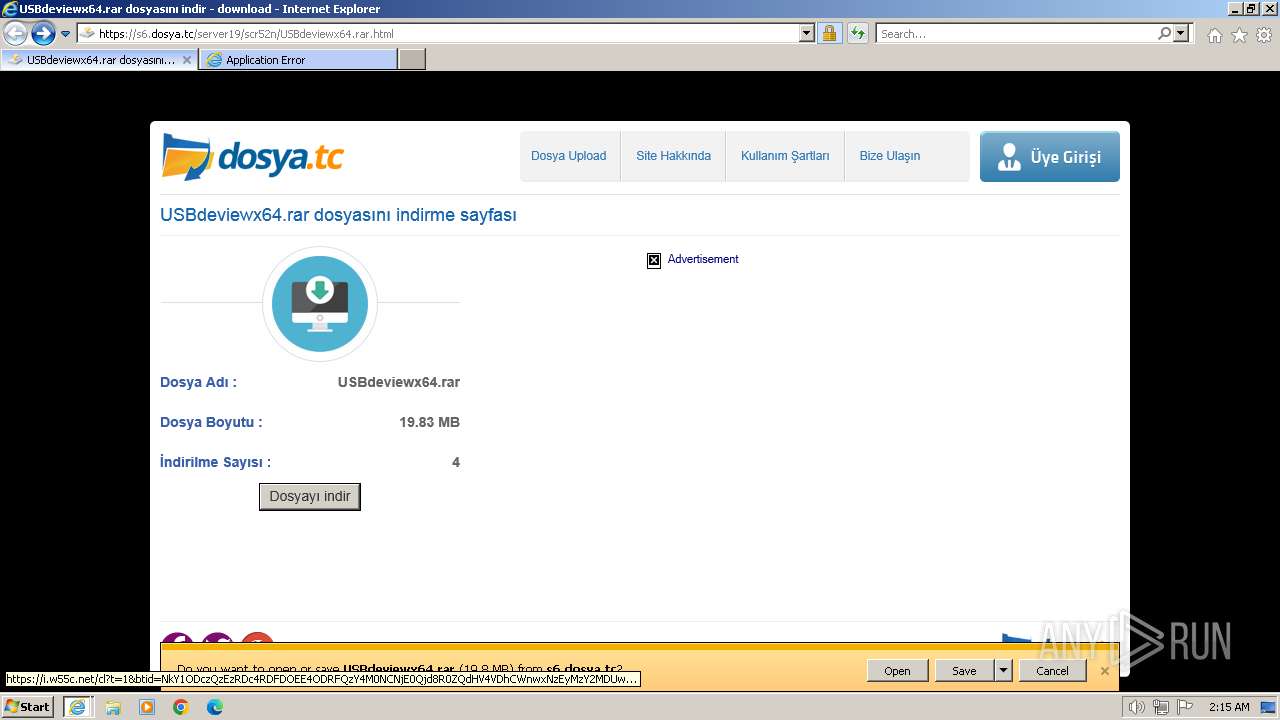This screenshot has width=1280, height=720.
Task: Click the browser Forward arrow button
Action: [x=43, y=34]
